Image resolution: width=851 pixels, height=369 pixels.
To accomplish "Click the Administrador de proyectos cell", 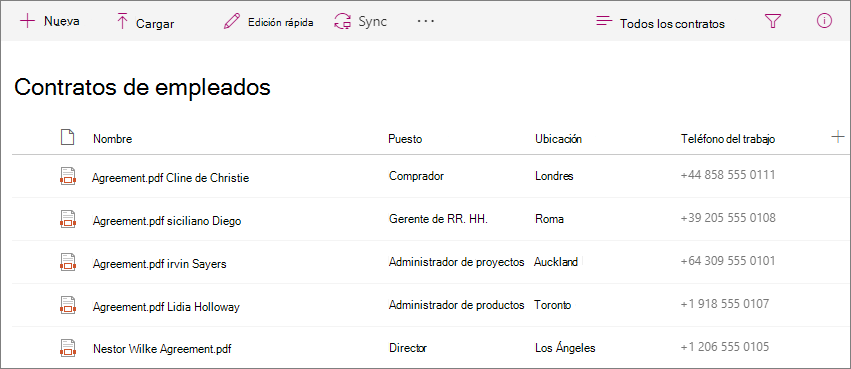I will (x=456, y=262).
